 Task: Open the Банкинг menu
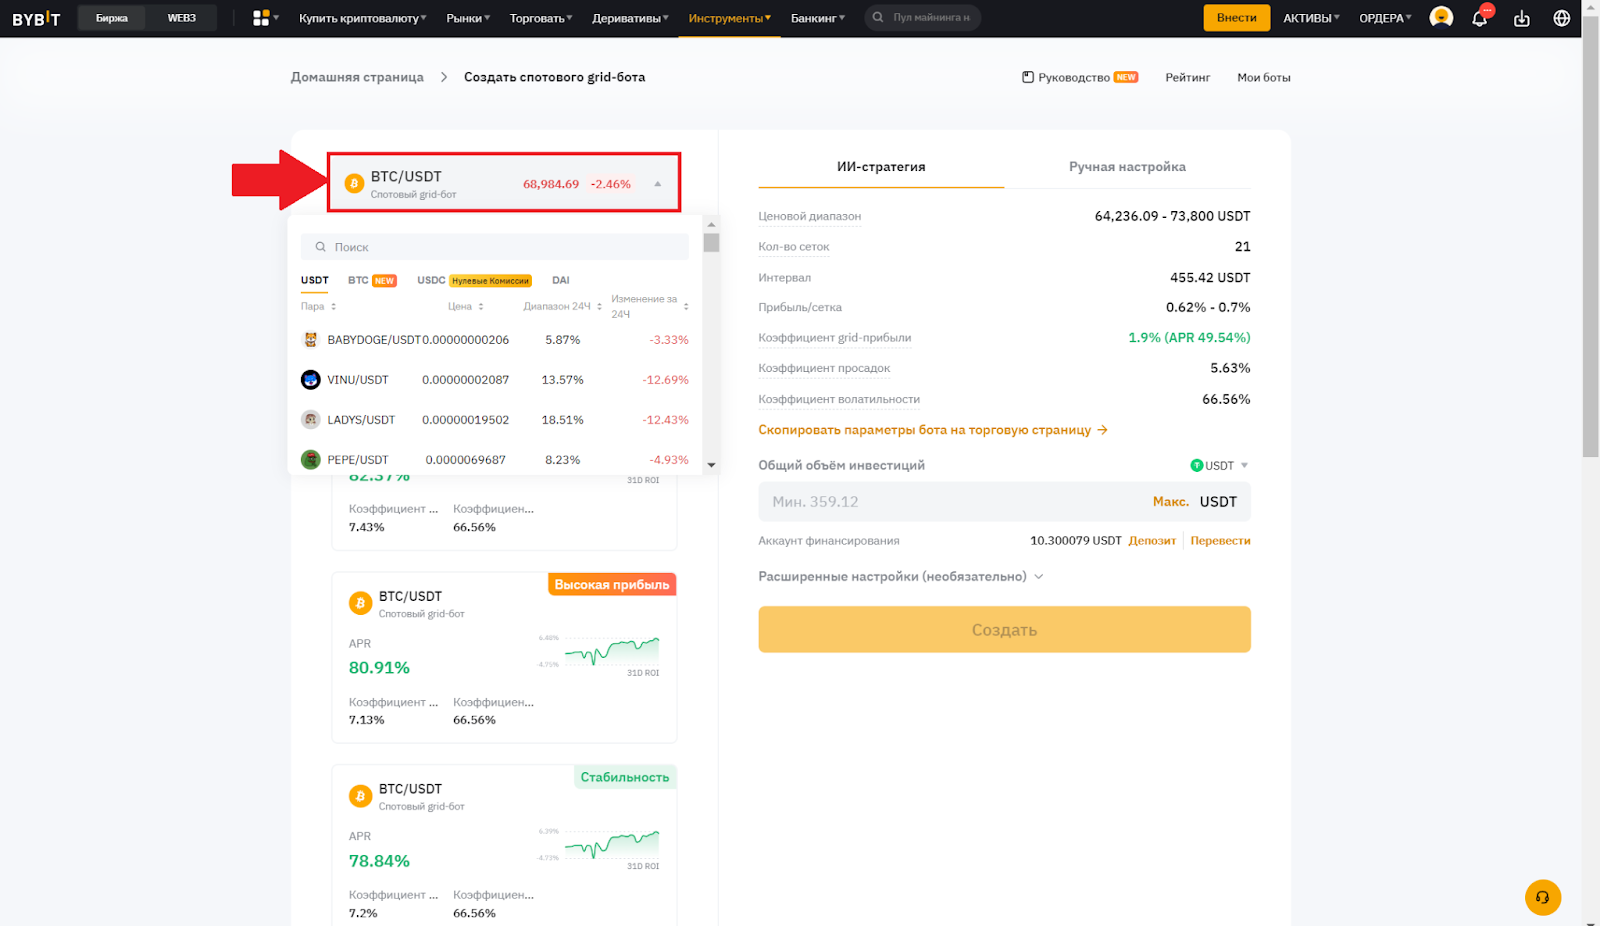[818, 18]
